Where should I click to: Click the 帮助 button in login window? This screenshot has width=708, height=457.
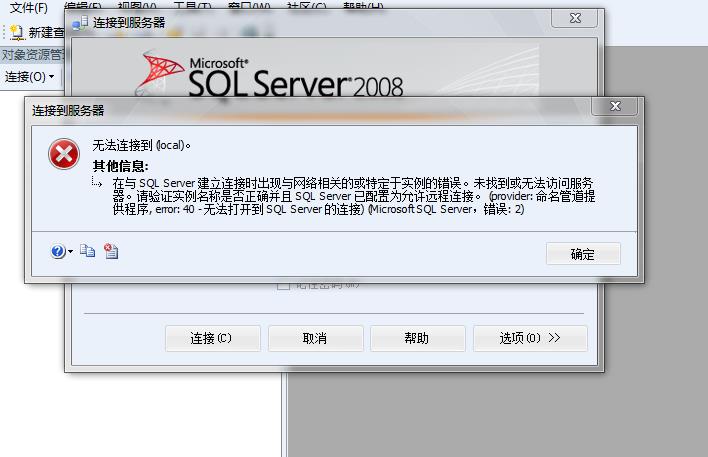[417, 338]
